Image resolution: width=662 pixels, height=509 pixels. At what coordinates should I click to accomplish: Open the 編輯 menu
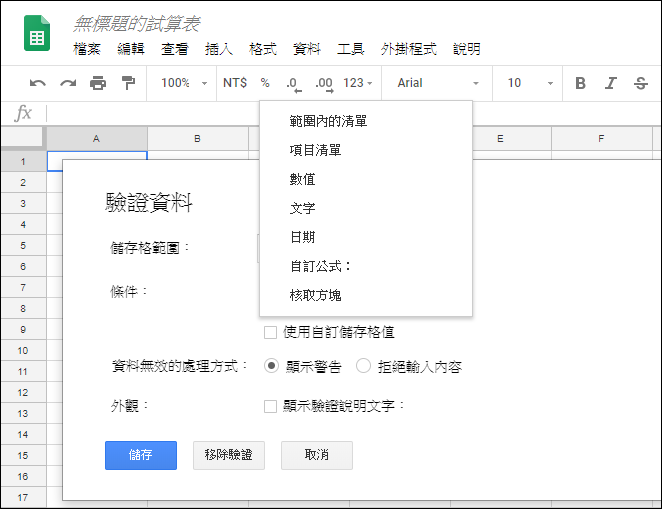click(131, 49)
